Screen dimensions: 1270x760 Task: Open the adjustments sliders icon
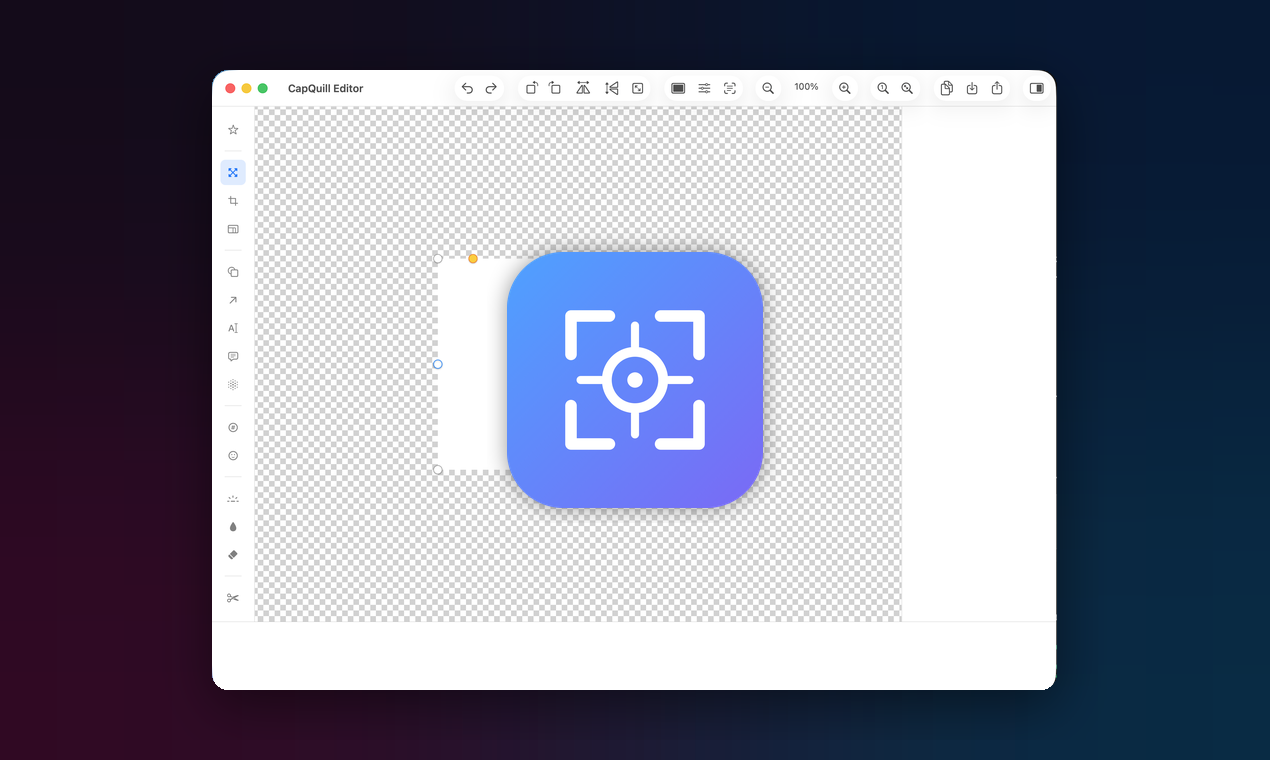(x=704, y=88)
